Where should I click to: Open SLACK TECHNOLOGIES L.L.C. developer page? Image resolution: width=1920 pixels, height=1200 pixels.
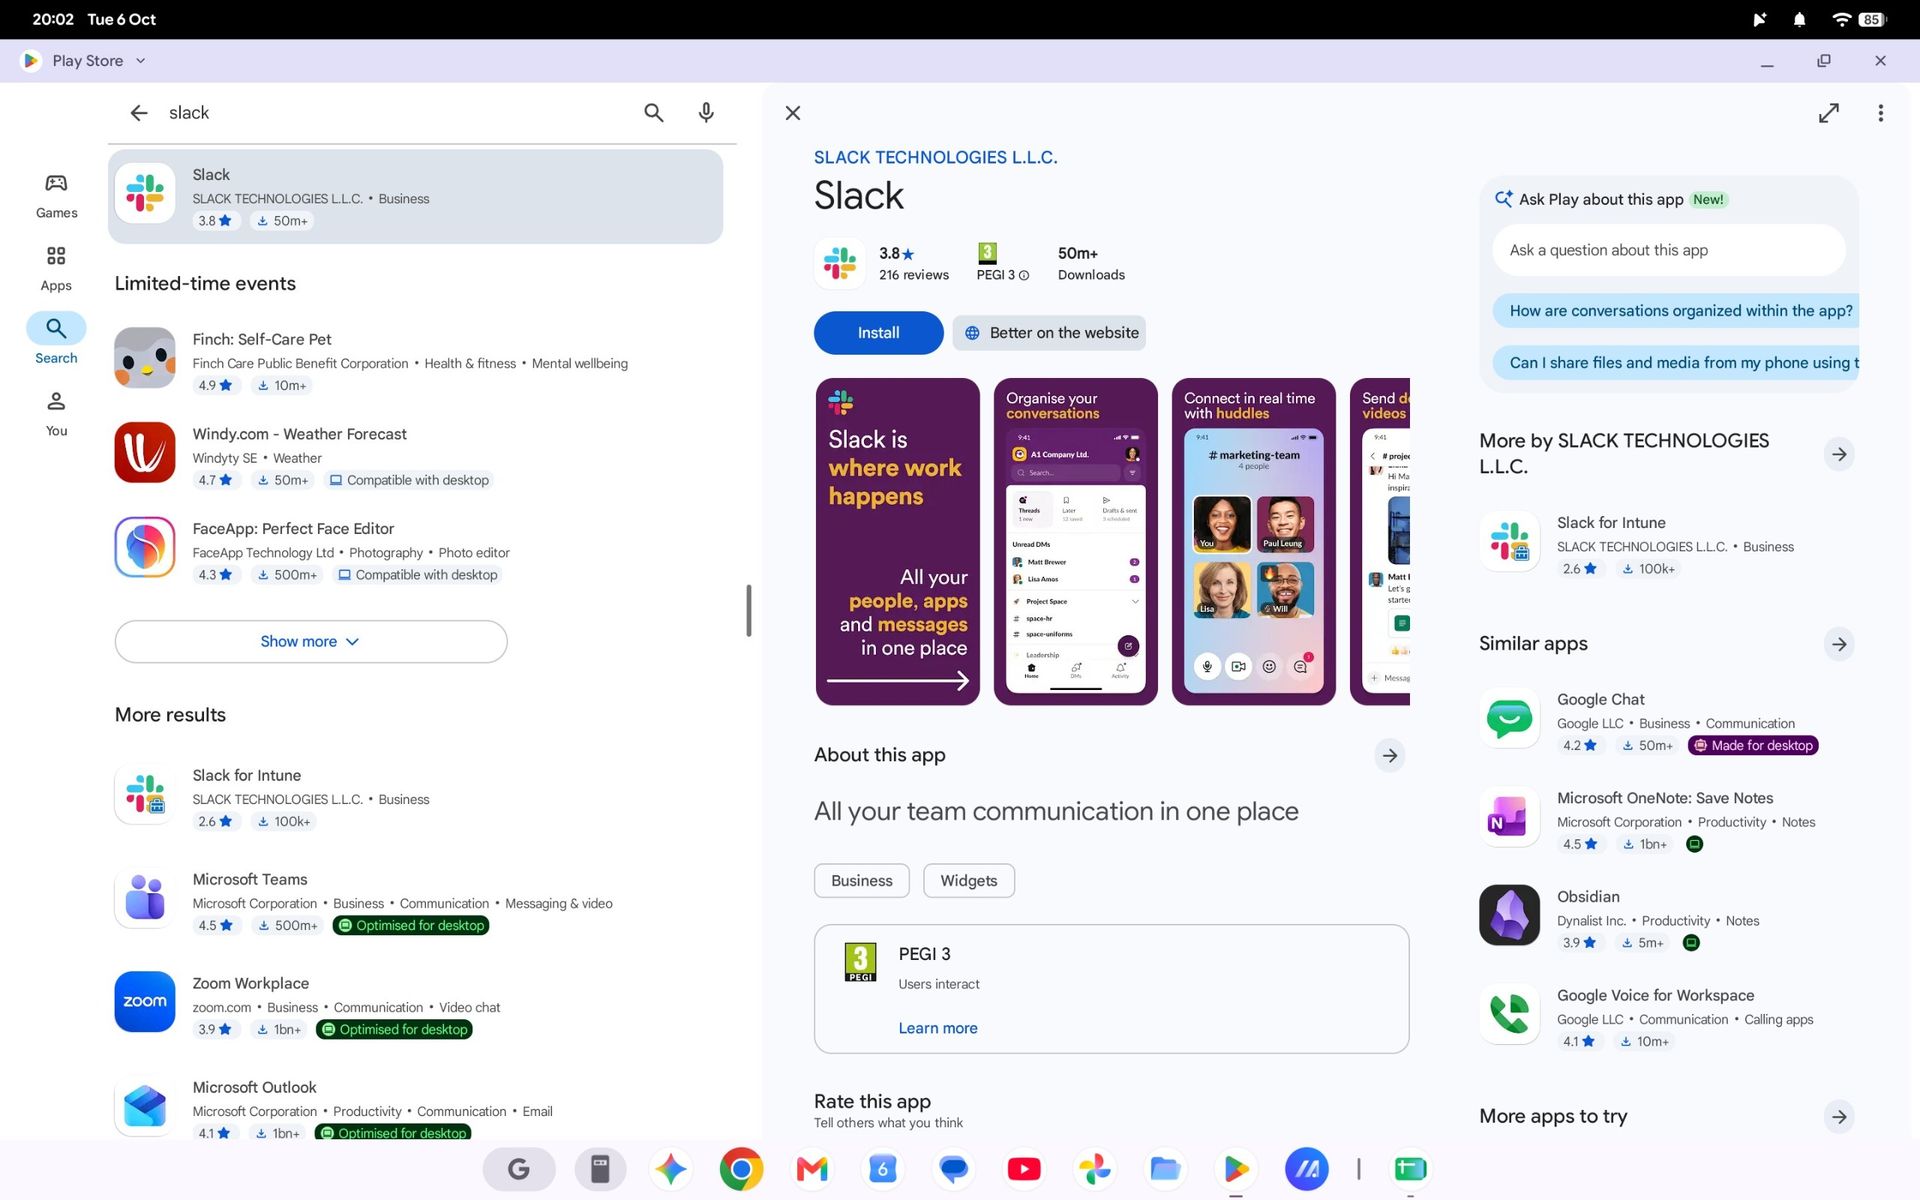pyautogui.click(x=935, y=157)
